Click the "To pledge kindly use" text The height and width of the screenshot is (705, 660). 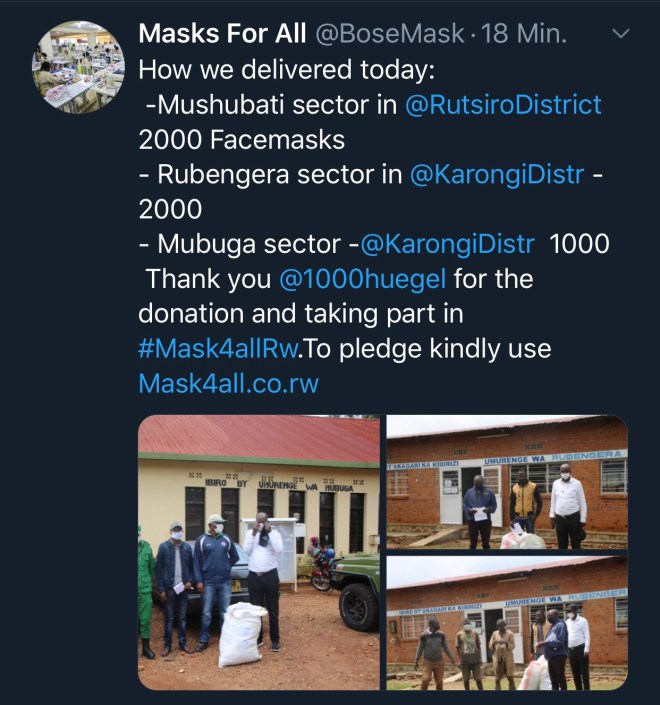(429, 349)
